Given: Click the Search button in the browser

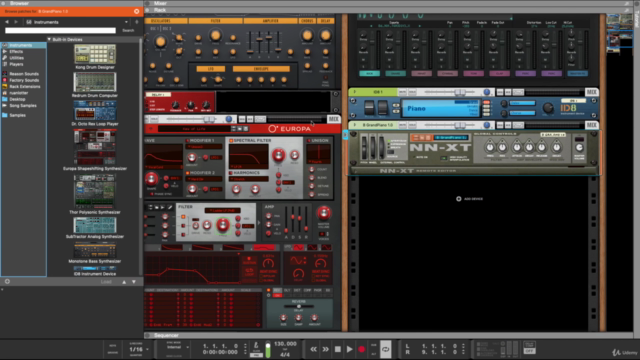Looking at the screenshot, I should [x=128, y=31].
